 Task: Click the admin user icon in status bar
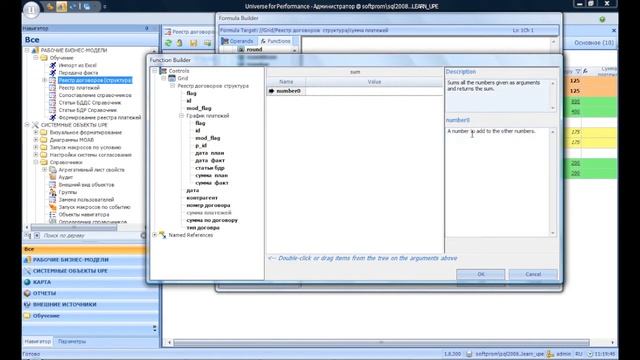pos(550,354)
